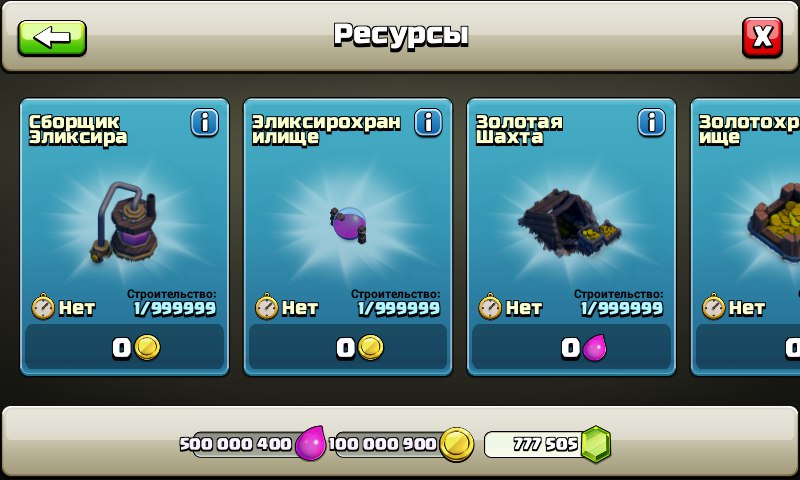Viewport: 800px width, 480px height.
Task: Show info for Эликсирохранилище
Action: tap(428, 122)
